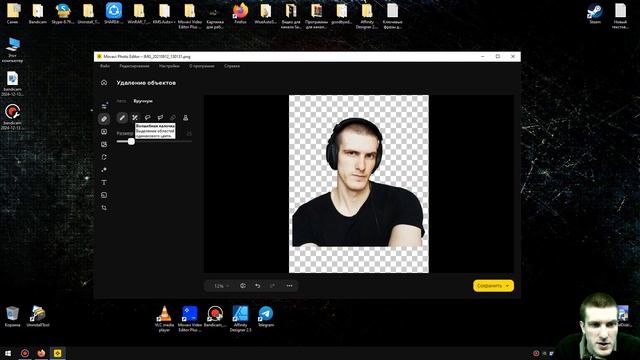The image size is (640, 360).
Task: Open the О программе menu
Action: [x=202, y=66]
